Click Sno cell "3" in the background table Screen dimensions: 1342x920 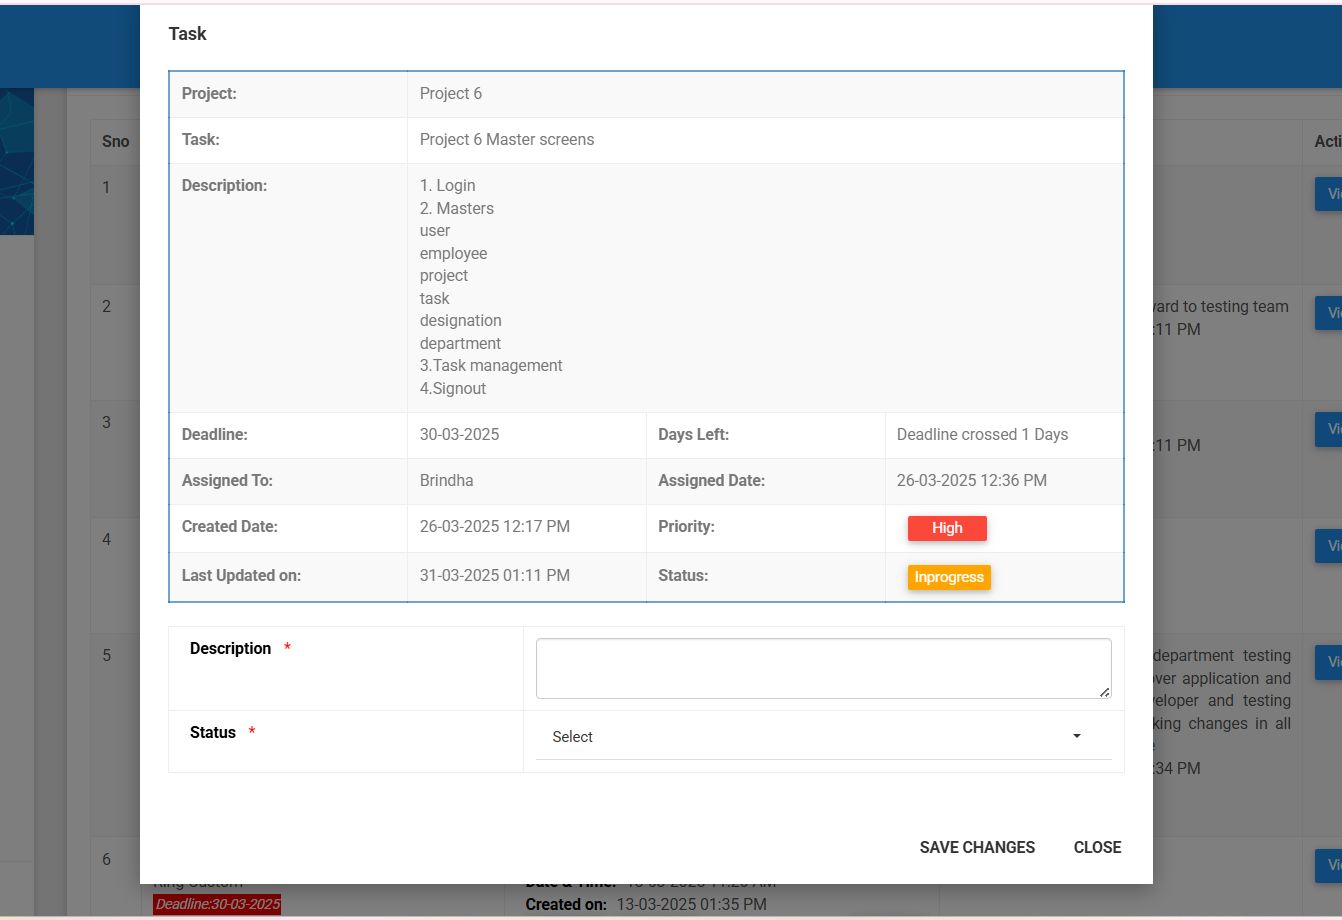pyautogui.click(x=107, y=423)
